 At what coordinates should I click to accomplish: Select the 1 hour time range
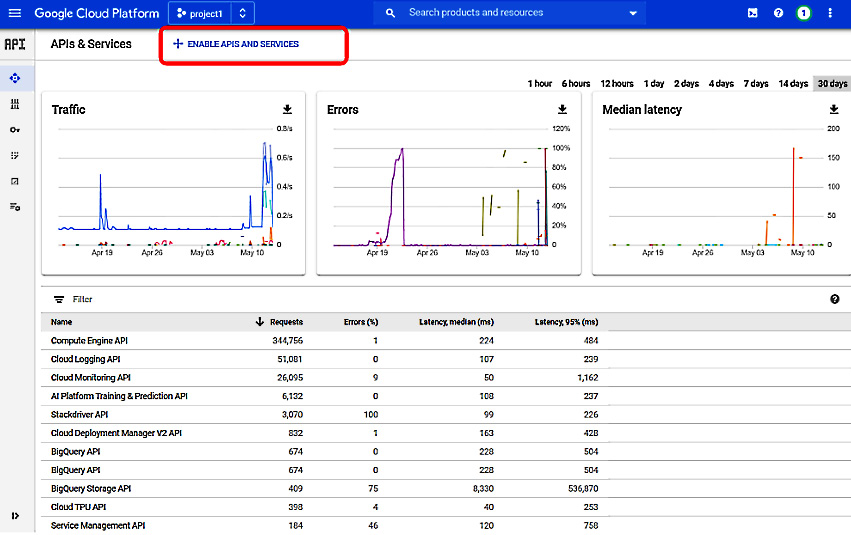(539, 84)
